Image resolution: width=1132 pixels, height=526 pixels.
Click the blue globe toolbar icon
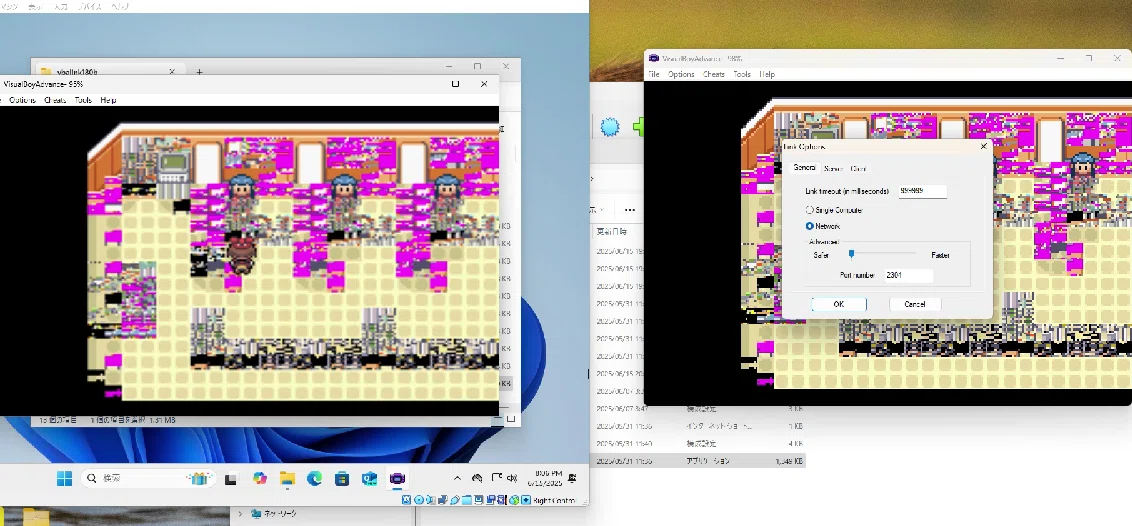coord(610,128)
